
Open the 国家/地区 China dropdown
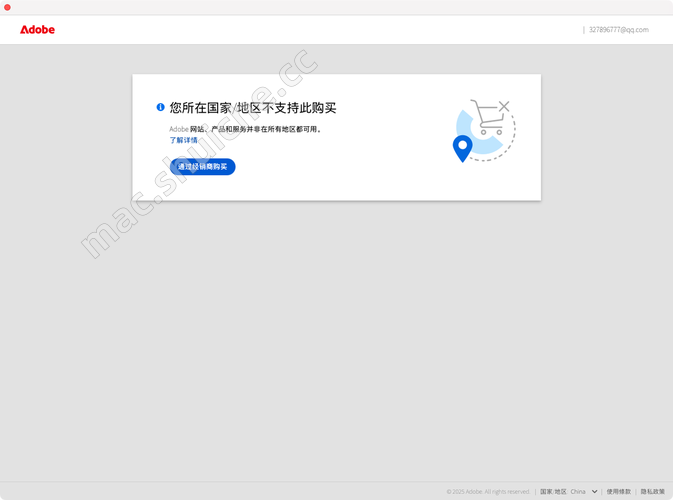tap(569, 491)
